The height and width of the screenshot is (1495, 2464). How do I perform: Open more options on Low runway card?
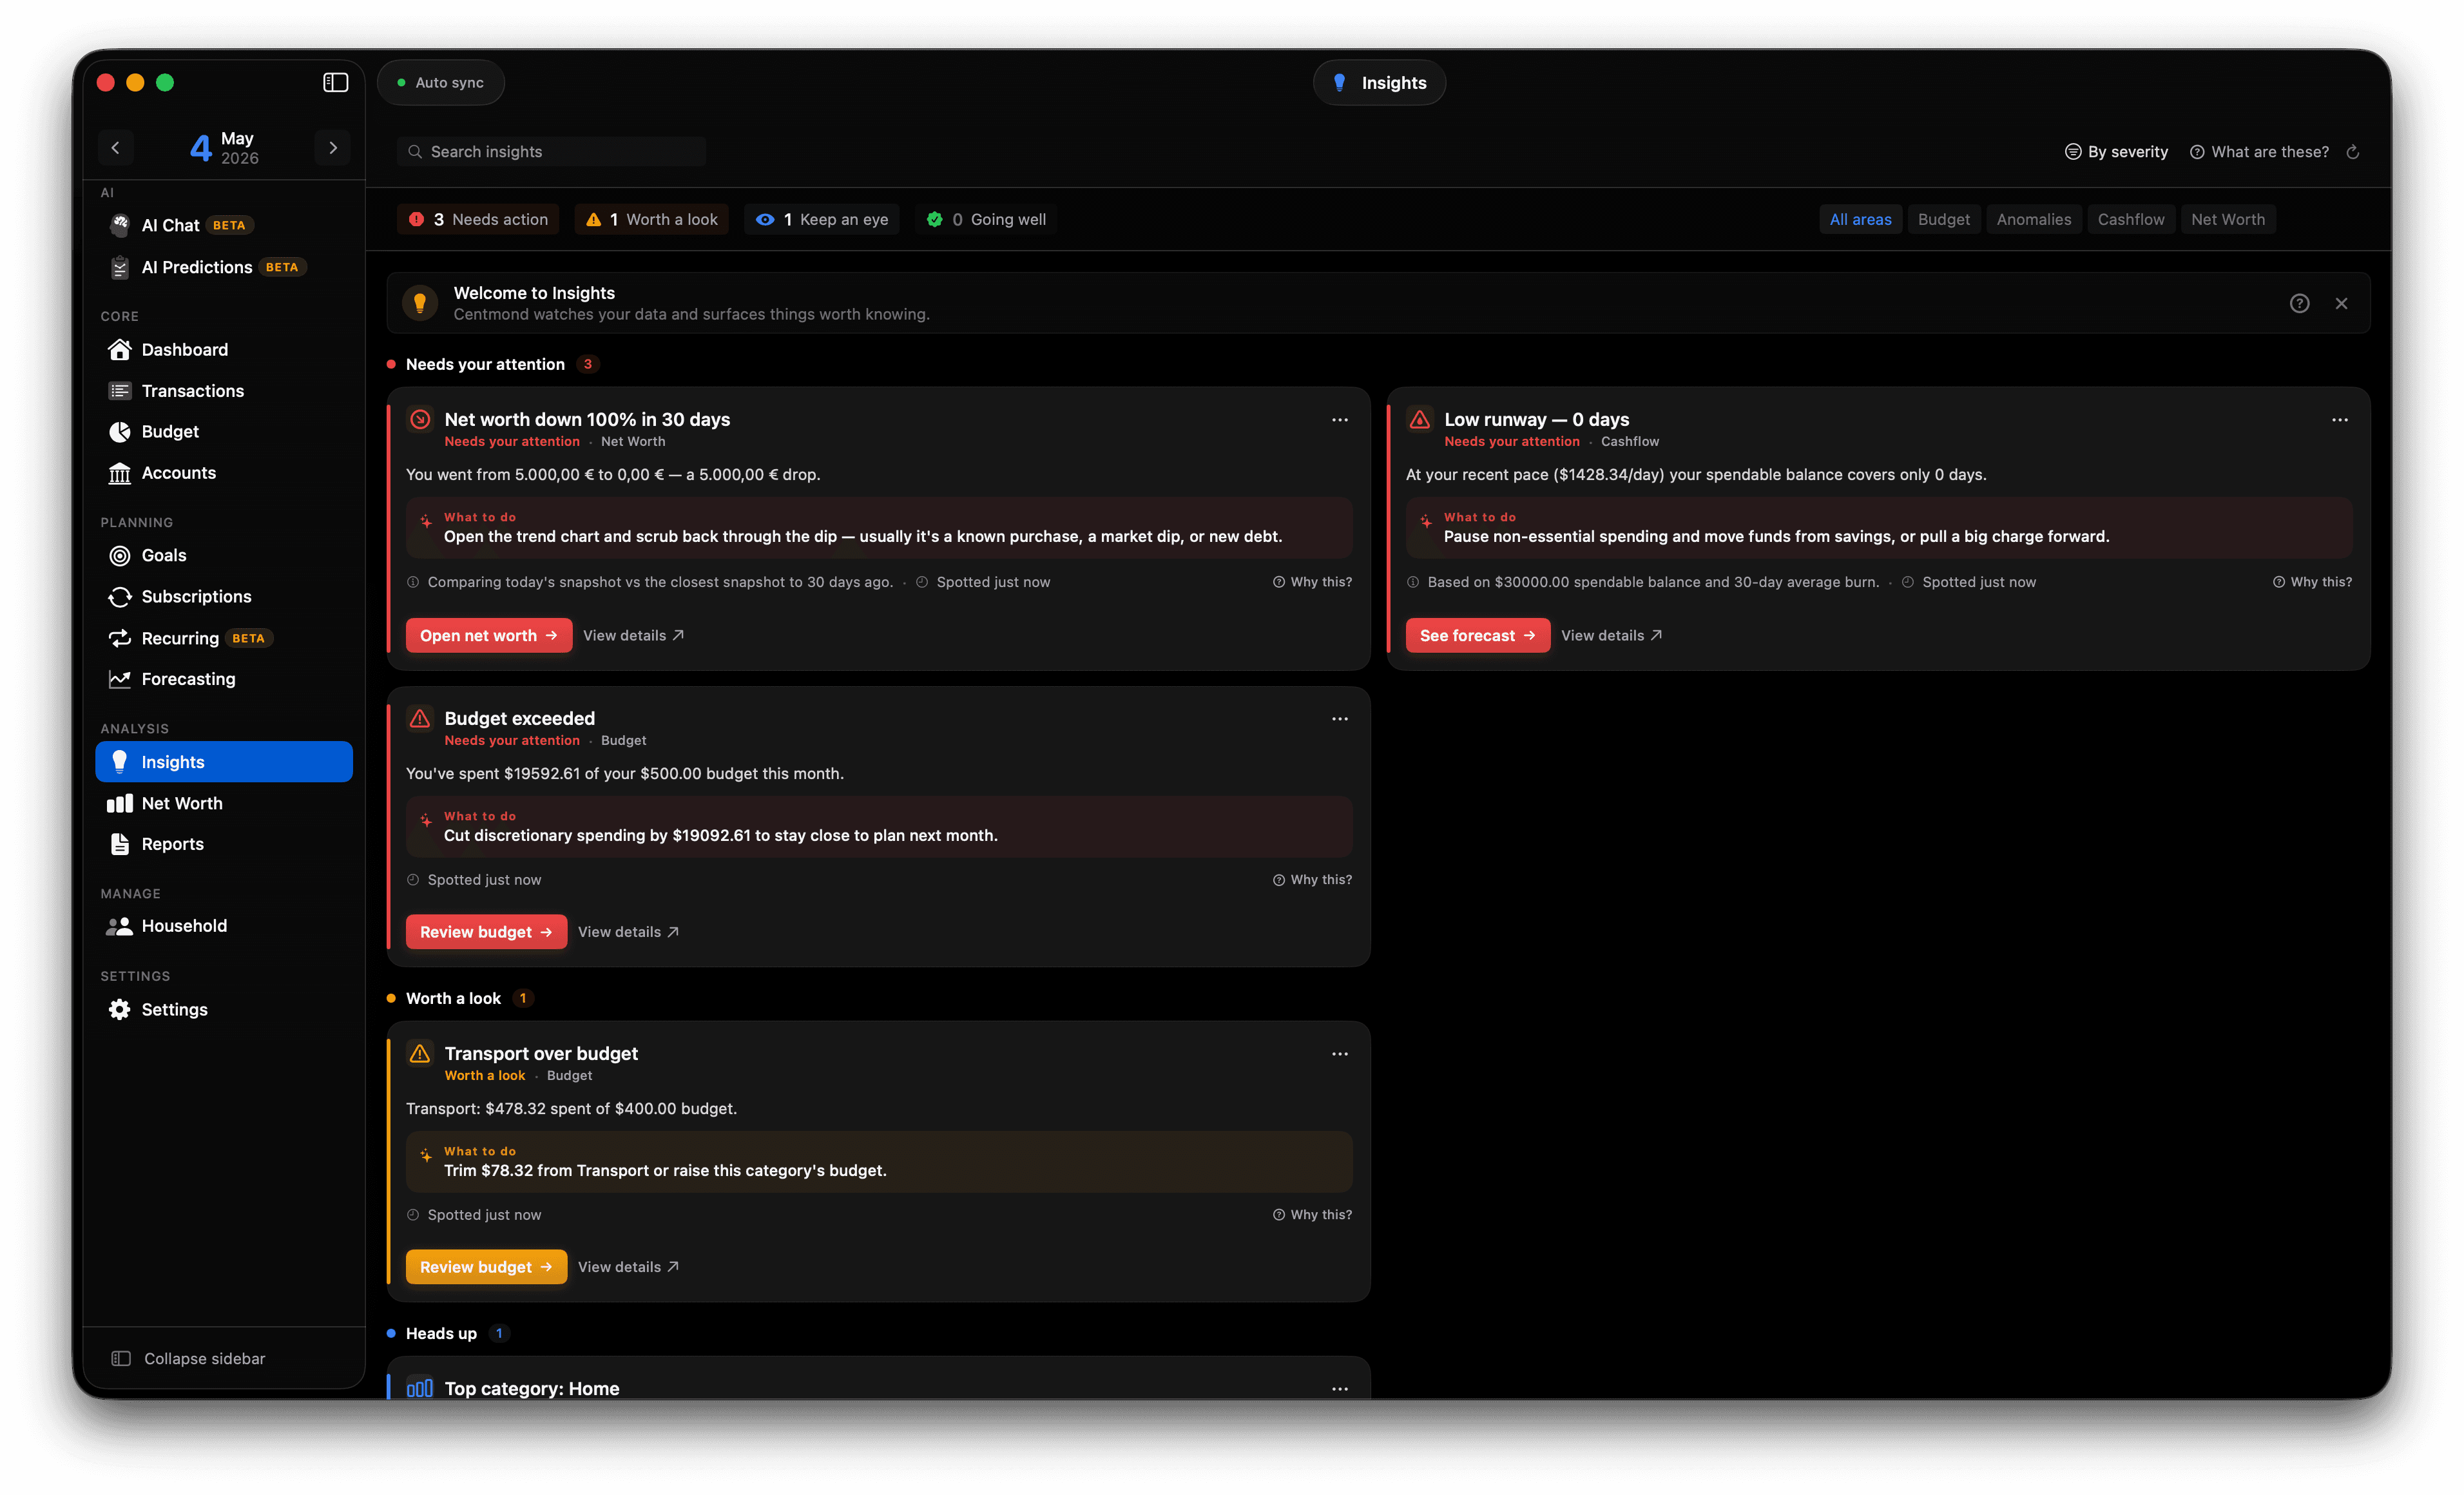click(2339, 420)
